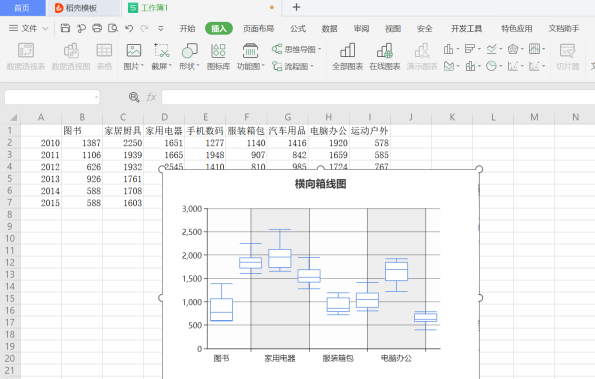Switch to the 审阅 ribbon tab
Screen dimensions: 595x379
pyautogui.click(x=361, y=28)
